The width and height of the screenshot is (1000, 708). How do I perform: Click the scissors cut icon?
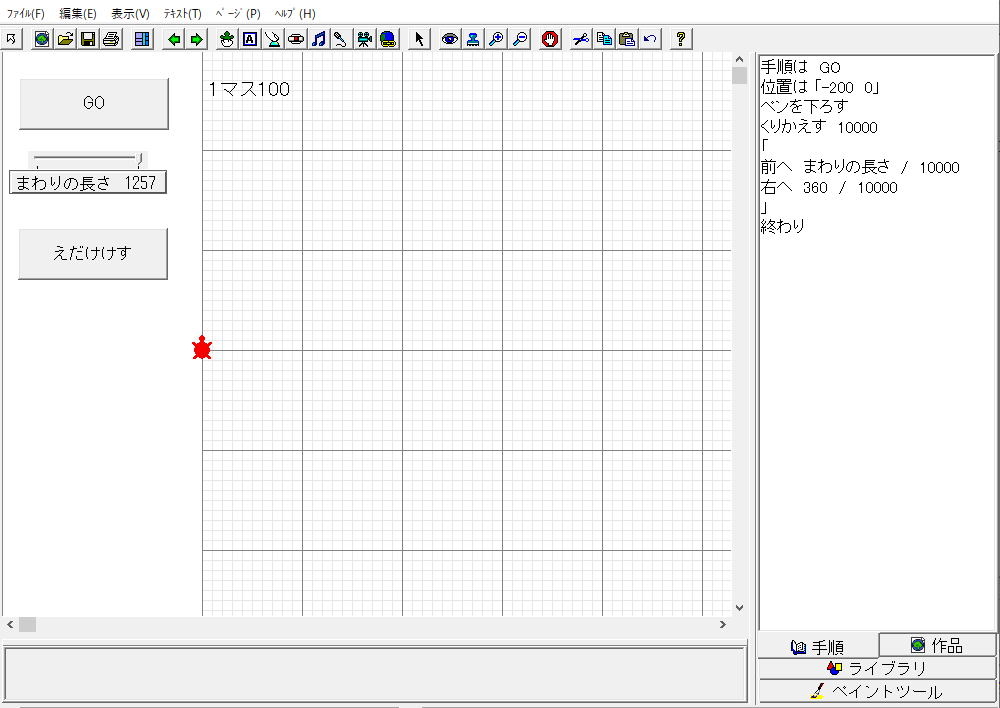tap(581, 39)
